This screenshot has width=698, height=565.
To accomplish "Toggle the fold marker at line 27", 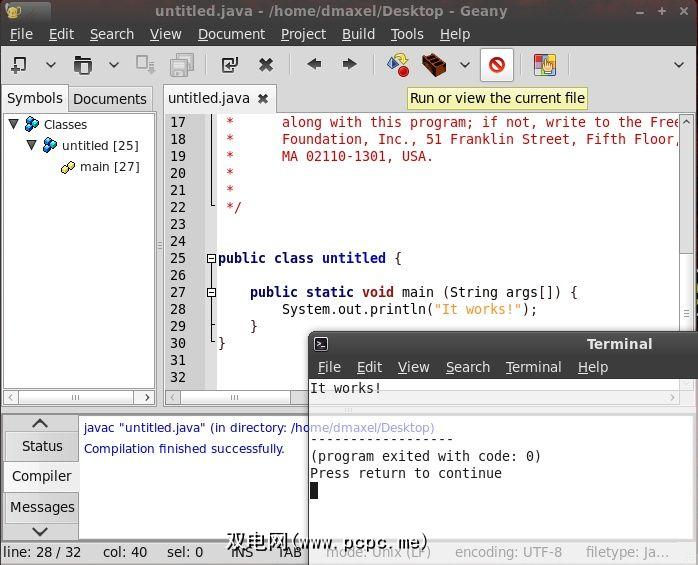I will click(x=211, y=292).
